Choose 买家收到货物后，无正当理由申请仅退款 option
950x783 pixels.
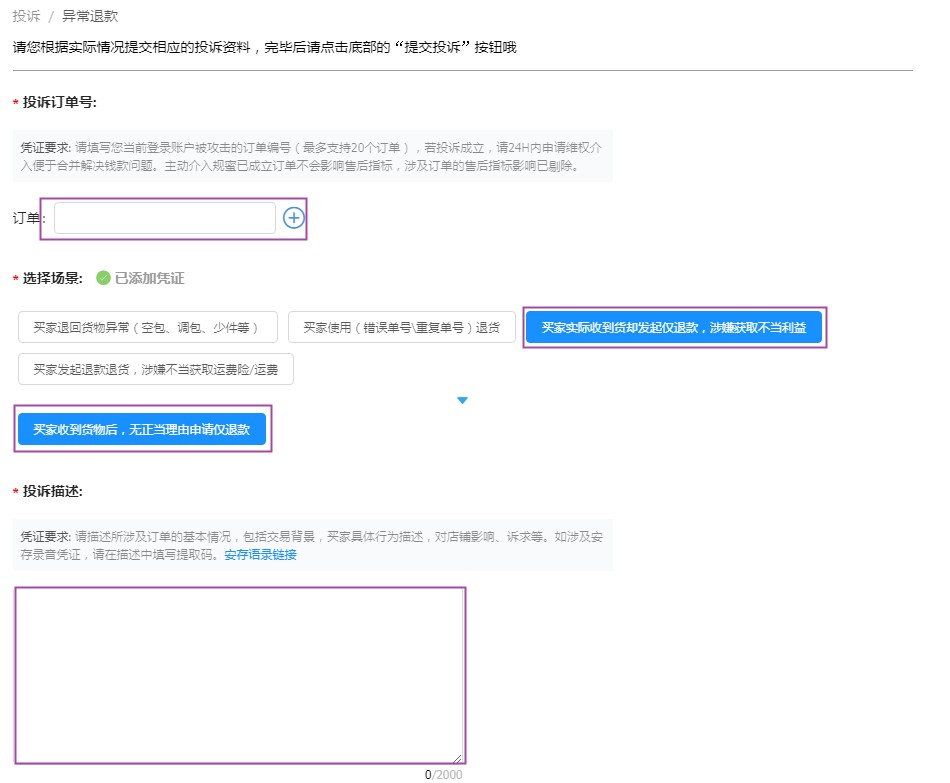coord(142,429)
